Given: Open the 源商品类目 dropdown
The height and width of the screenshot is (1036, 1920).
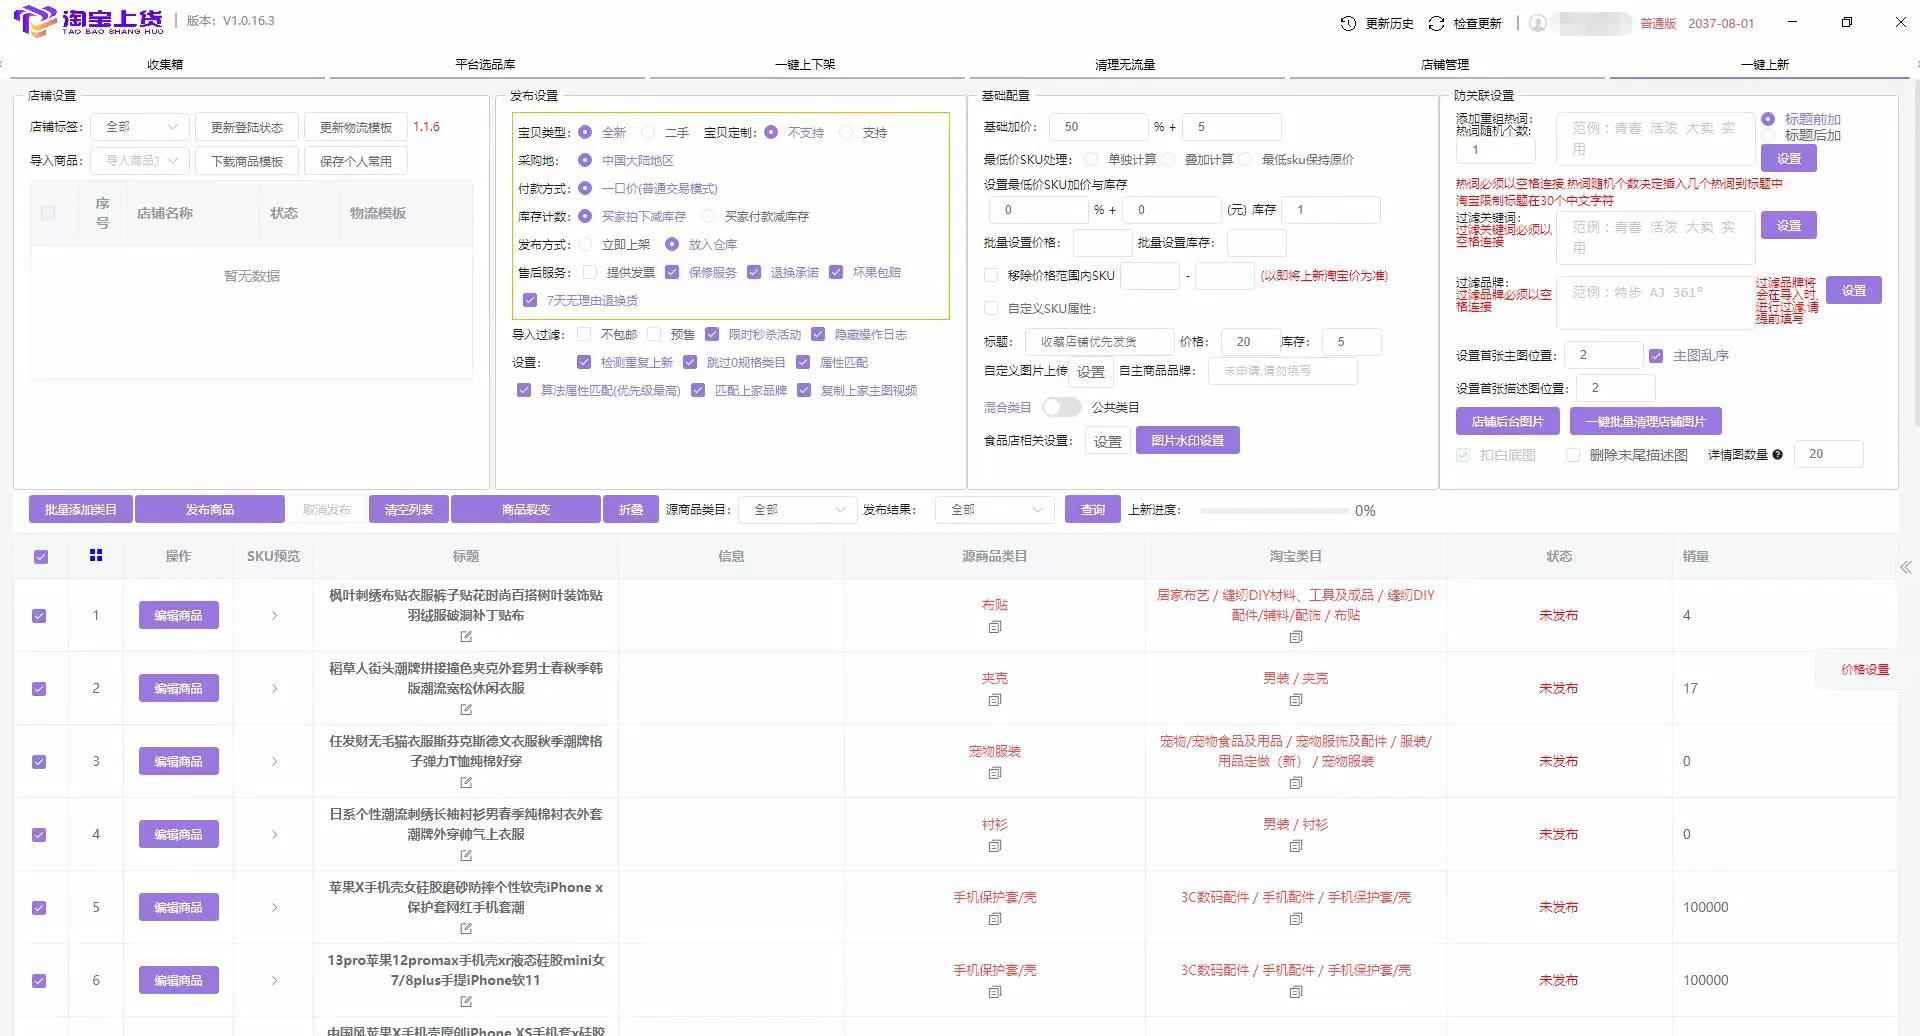Looking at the screenshot, I should (x=797, y=509).
